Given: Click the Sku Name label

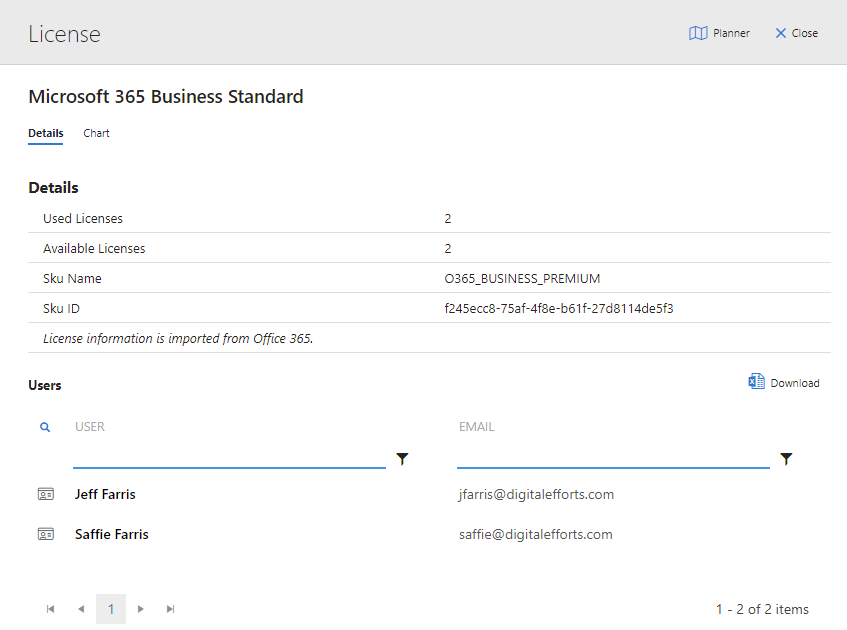Looking at the screenshot, I should pos(72,278).
